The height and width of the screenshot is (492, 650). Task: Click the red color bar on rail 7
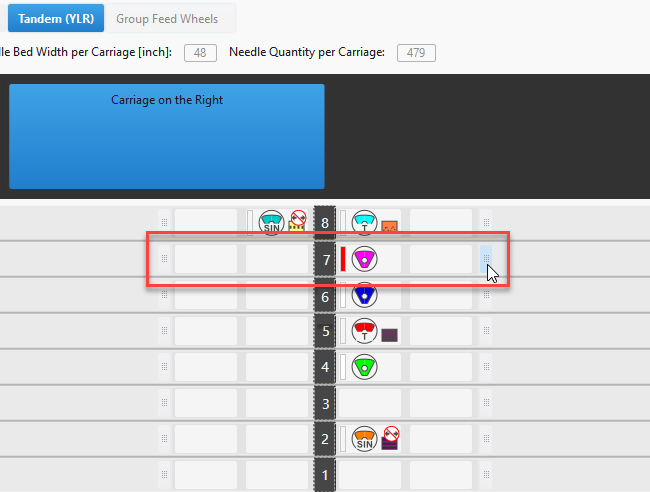coord(343,259)
